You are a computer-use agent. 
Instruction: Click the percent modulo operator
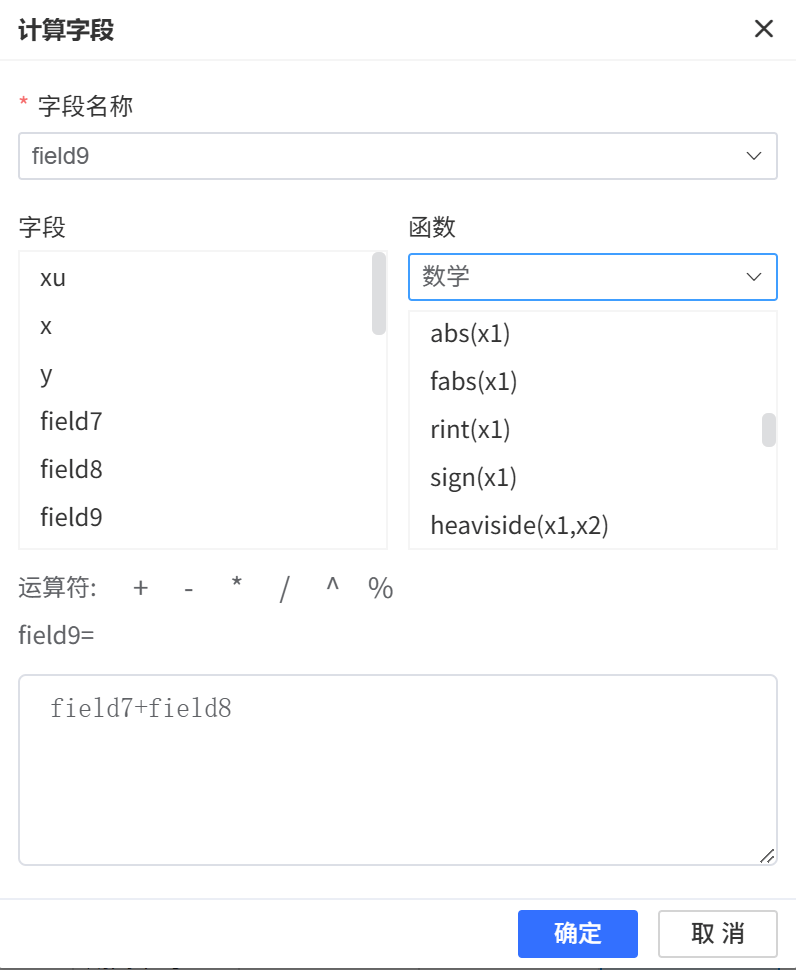click(381, 589)
